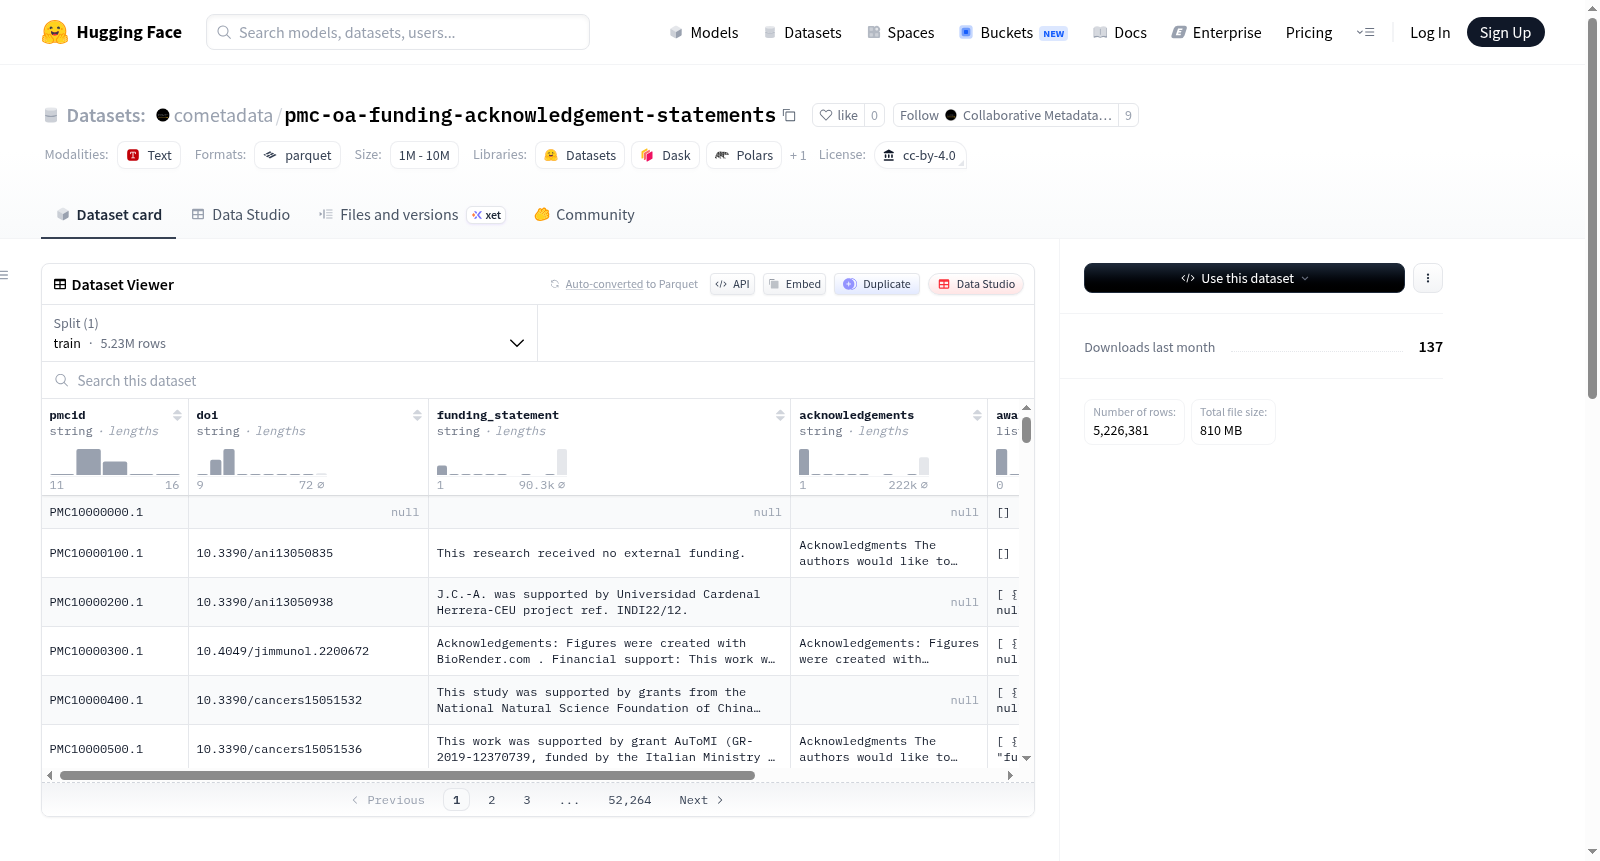Sort the funding_statement column
The image size is (1600, 861).
780,415
